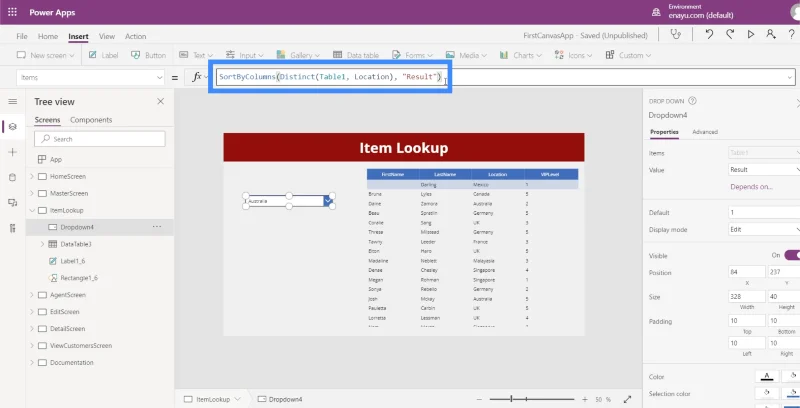Preview the app with Play icon
Screen dimensions: 800x408
tap(751, 34)
